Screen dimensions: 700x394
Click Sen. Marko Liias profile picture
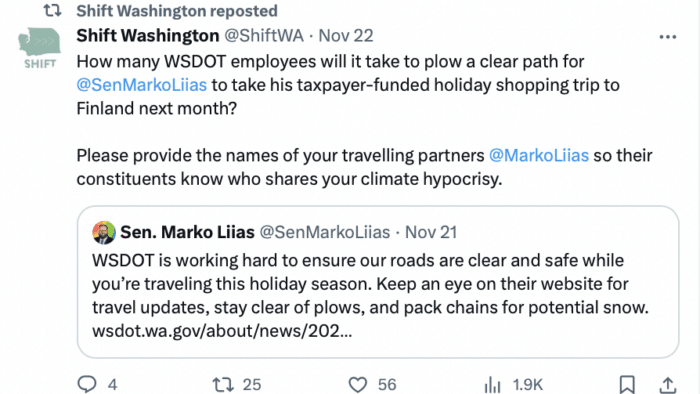coord(104,232)
